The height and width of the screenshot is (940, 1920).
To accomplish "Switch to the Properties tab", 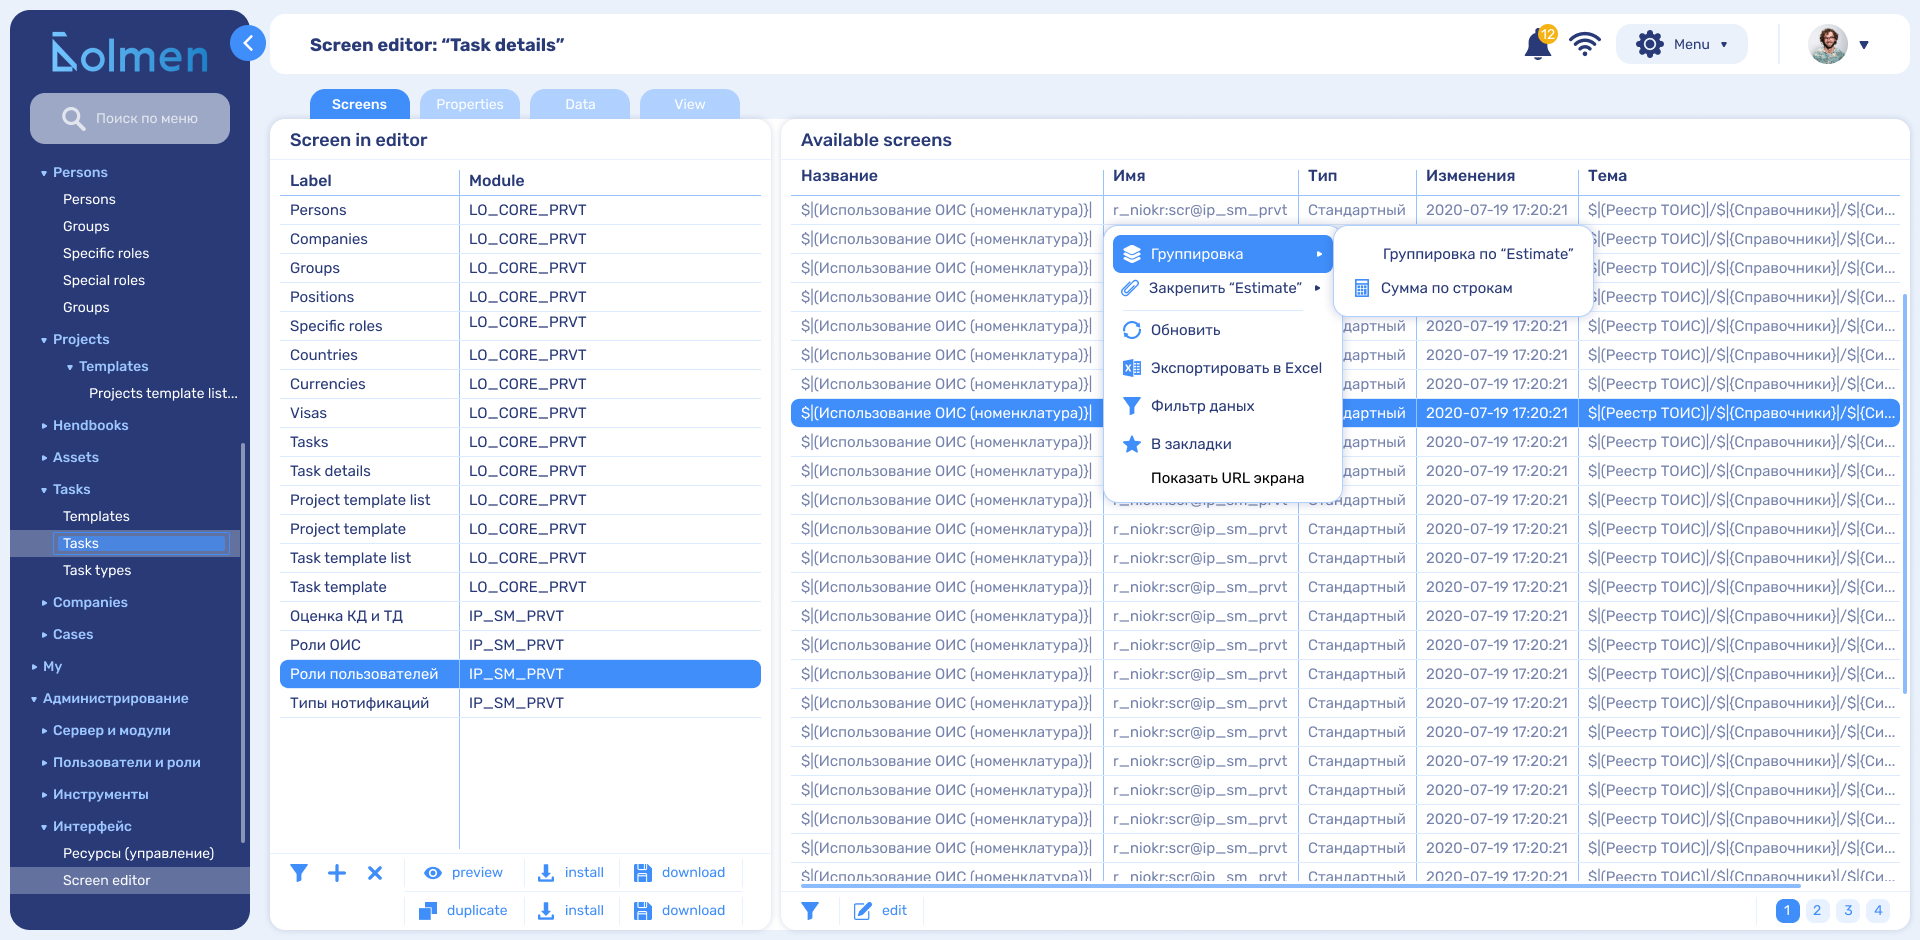I will click(x=470, y=104).
